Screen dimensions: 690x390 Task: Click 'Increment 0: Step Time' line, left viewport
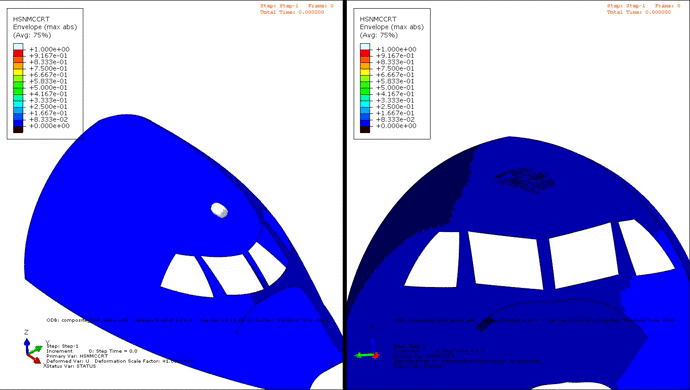point(92,351)
